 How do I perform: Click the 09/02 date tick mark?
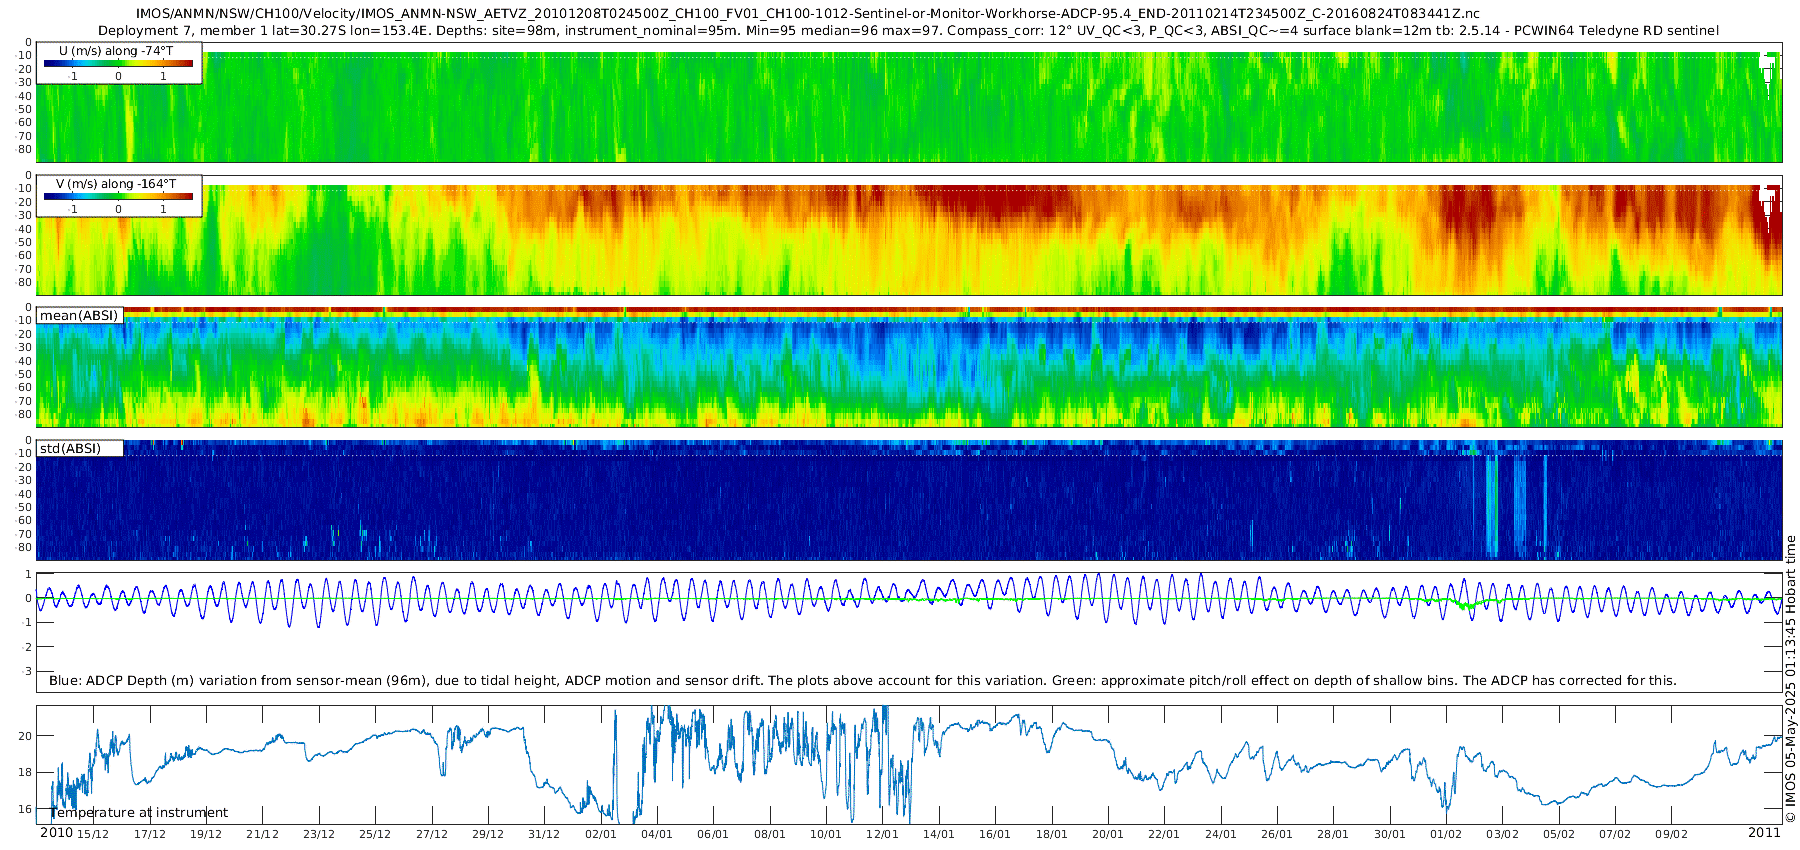coord(1671,834)
